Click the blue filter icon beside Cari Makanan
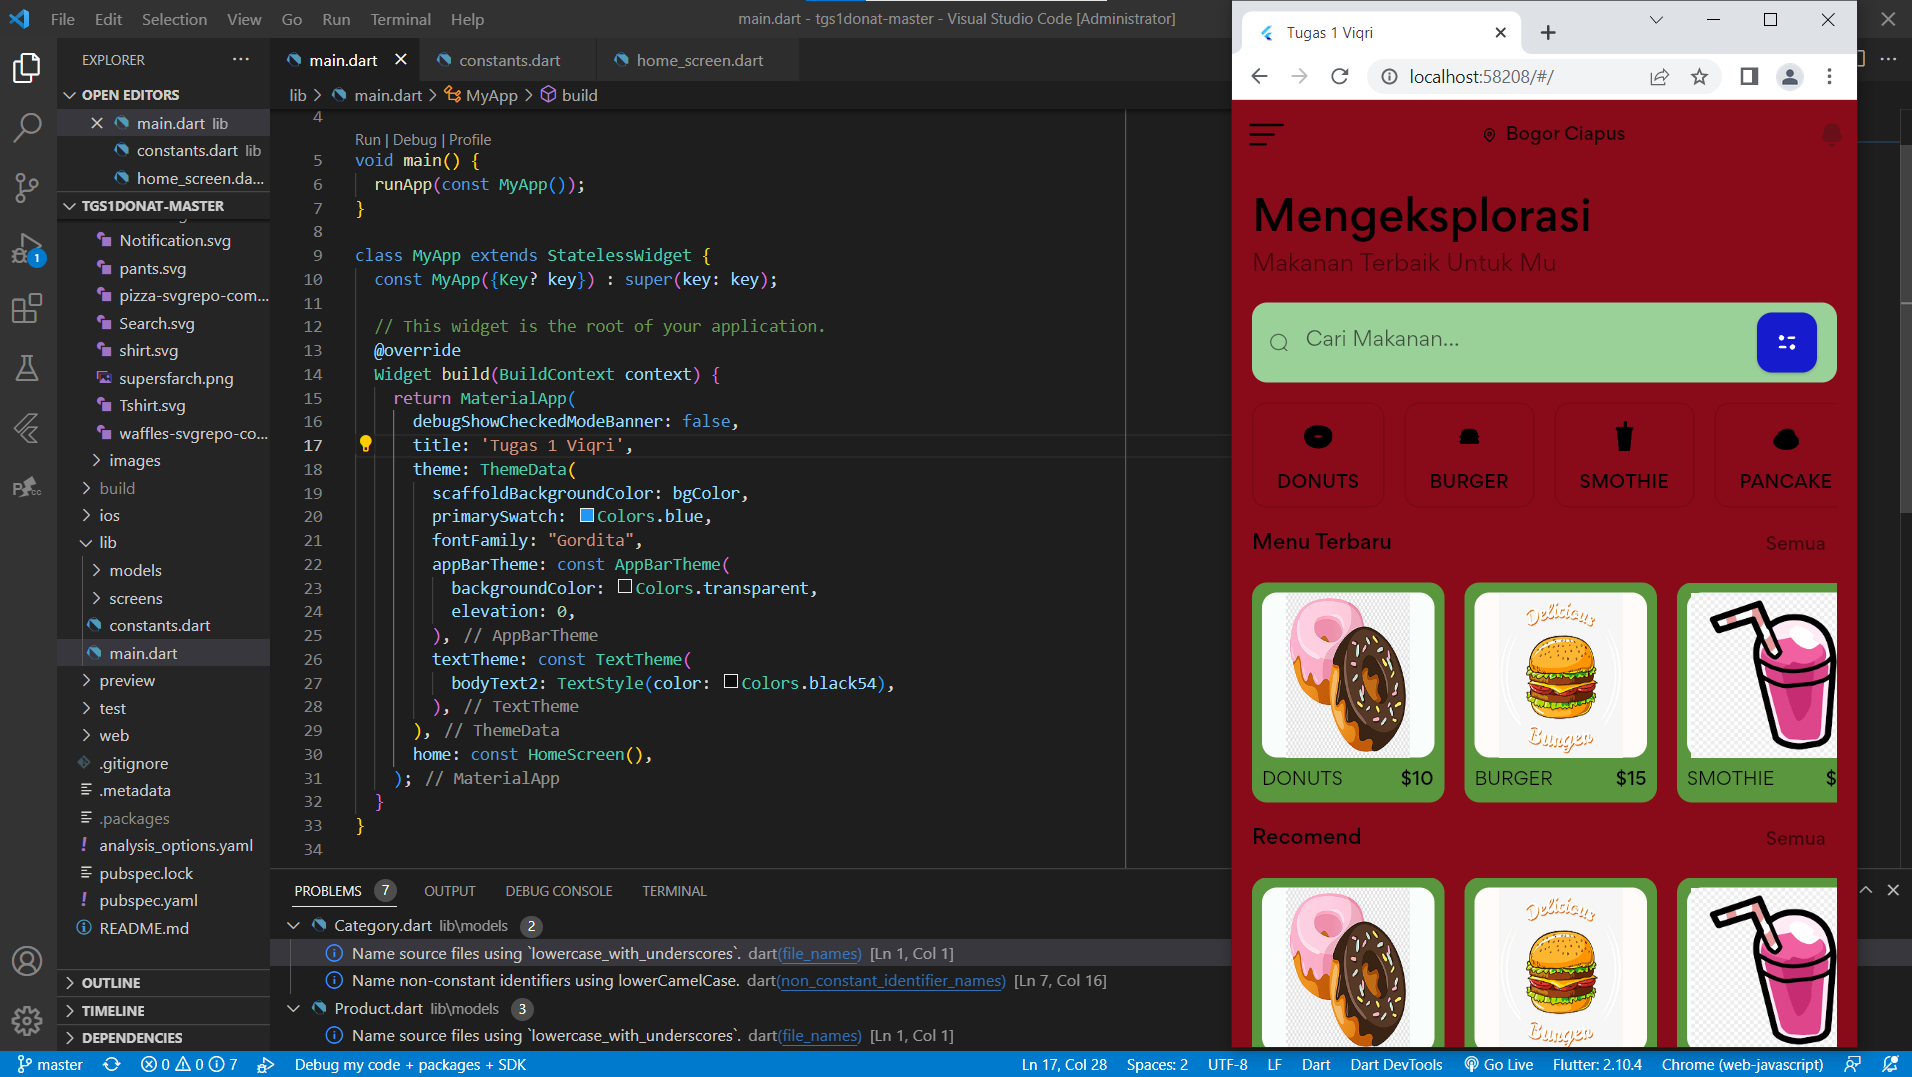Image resolution: width=1912 pixels, height=1077 pixels. coord(1786,342)
